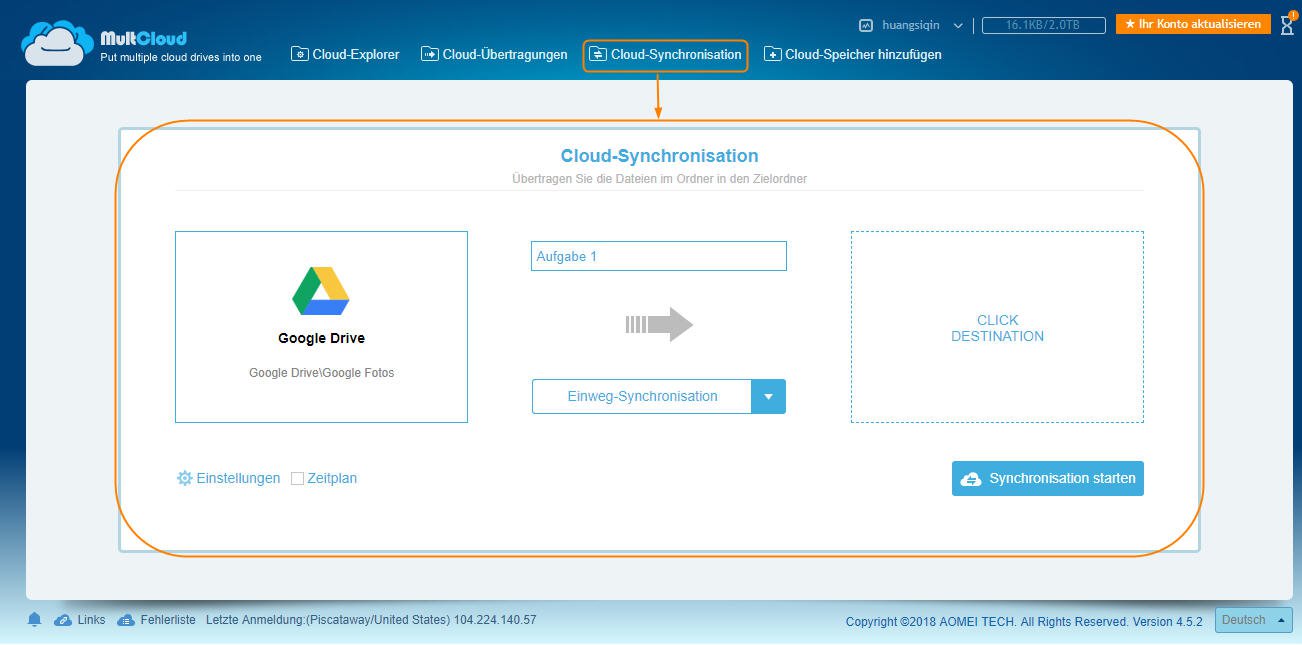Click the MultCloud cloud logo
The width and height of the screenshot is (1302, 645).
point(58,44)
